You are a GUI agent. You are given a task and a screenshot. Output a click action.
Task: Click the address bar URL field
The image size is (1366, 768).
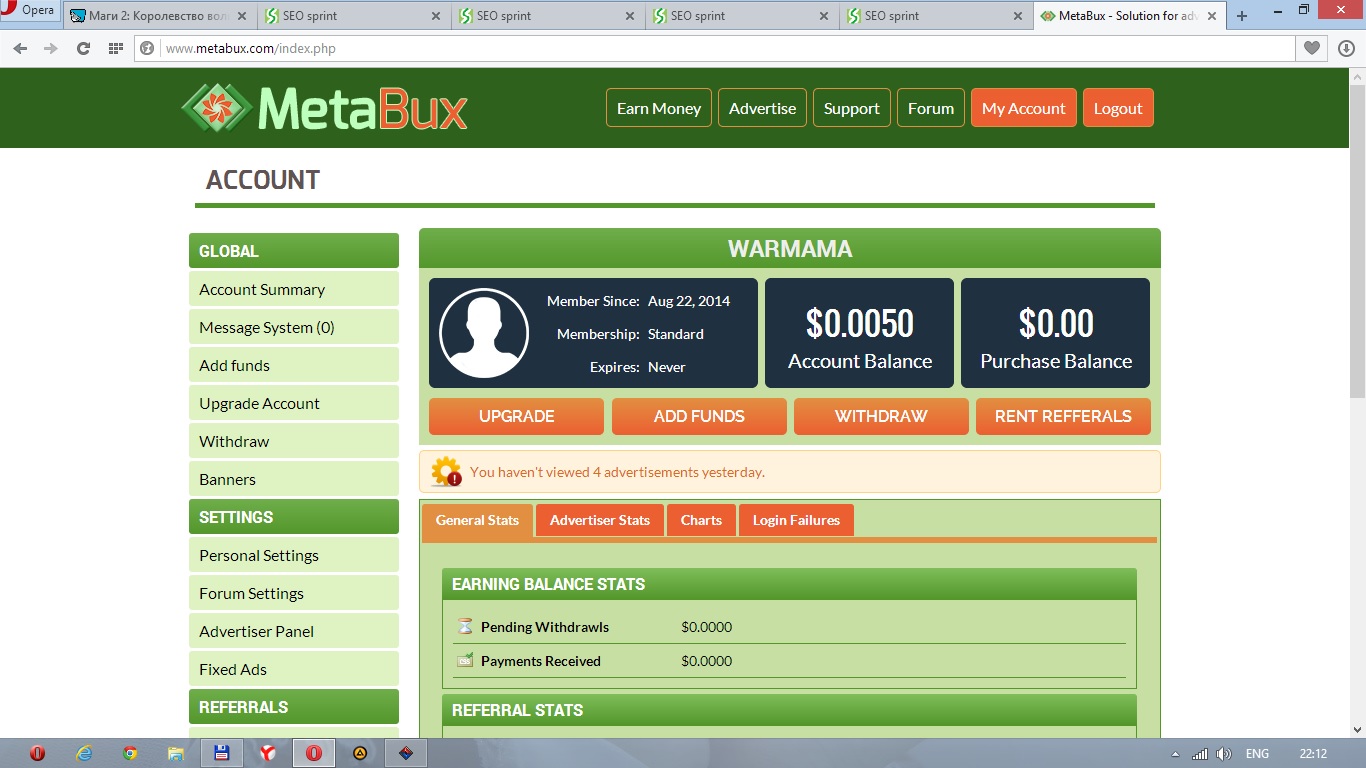pyautogui.click(x=715, y=48)
